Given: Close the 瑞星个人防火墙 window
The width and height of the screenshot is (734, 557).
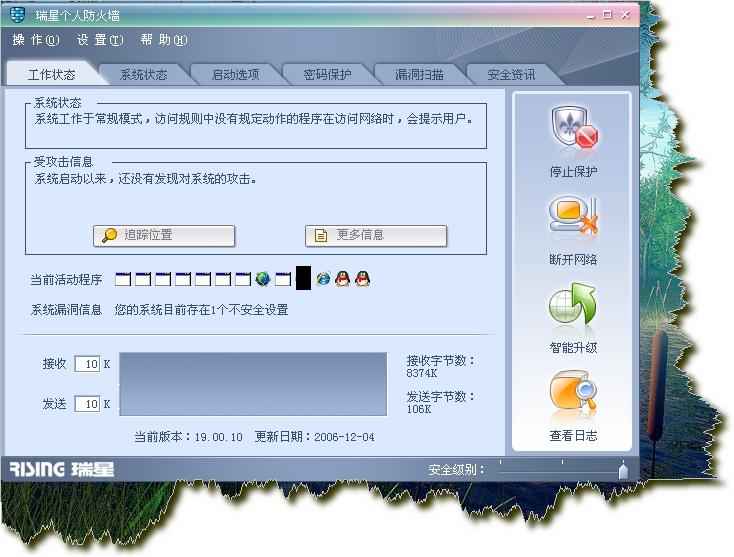Looking at the screenshot, I should (625, 15).
